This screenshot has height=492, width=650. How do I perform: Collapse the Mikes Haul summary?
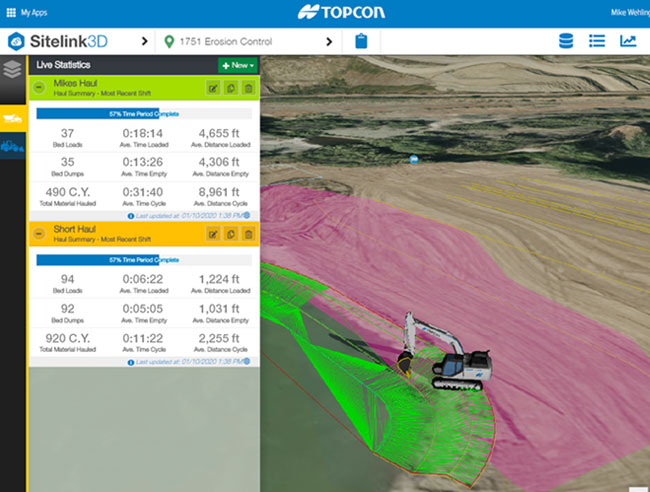tap(38, 88)
